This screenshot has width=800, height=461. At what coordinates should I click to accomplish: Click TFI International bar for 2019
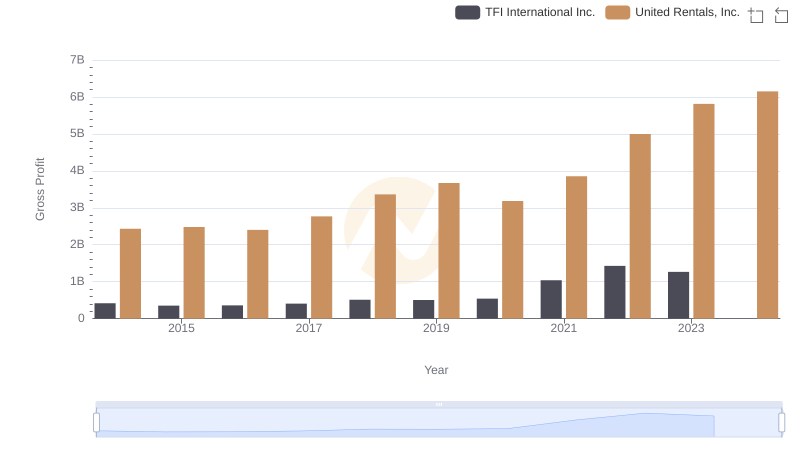[x=423, y=309]
